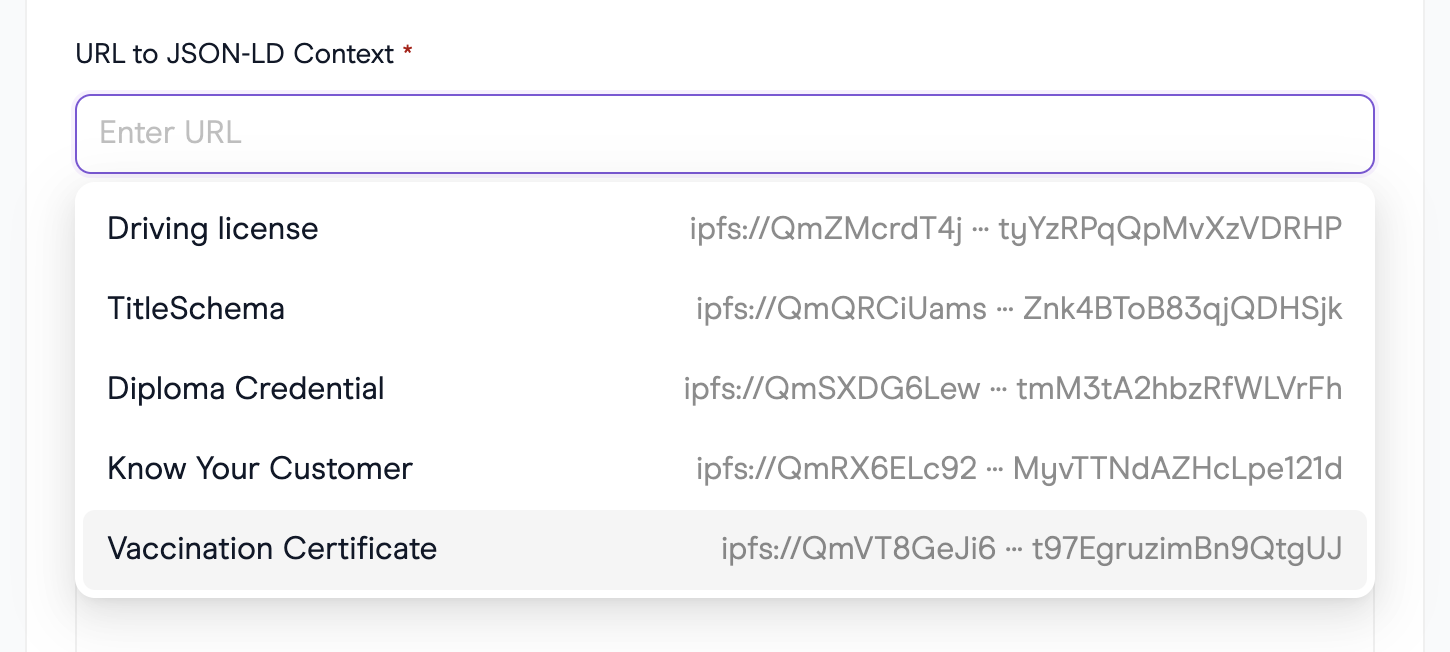Image resolution: width=1450 pixels, height=652 pixels.
Task: Focus the Enter URL input field
Action: (x=725, y=134)
